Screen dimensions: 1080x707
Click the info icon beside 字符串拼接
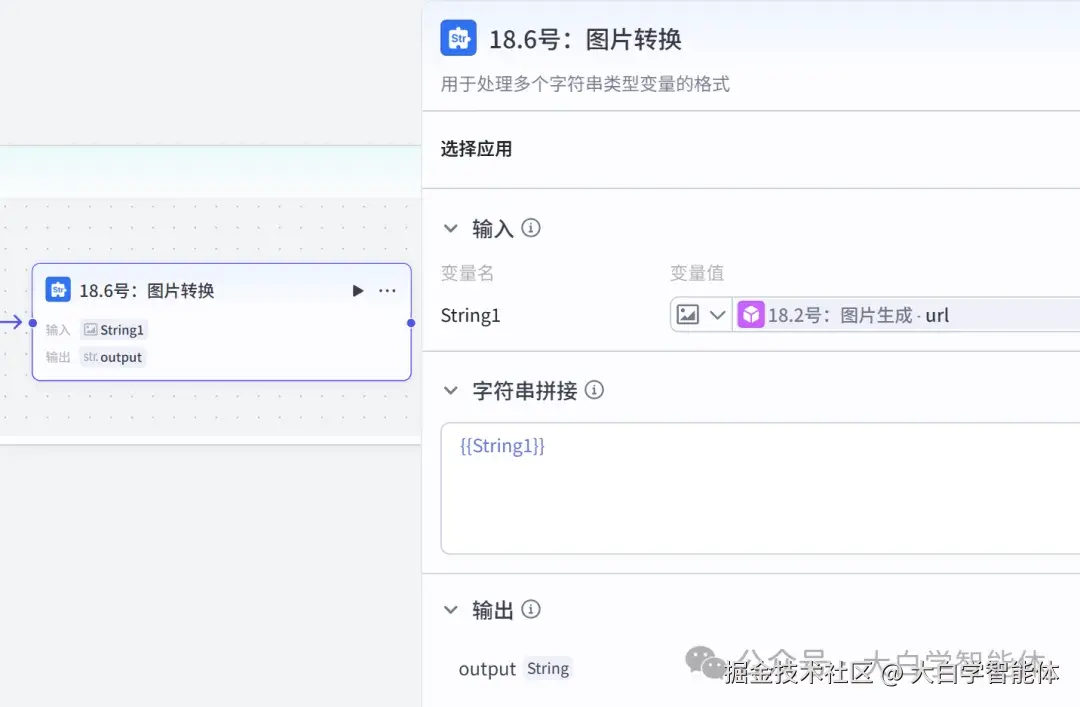click(595, 390)
